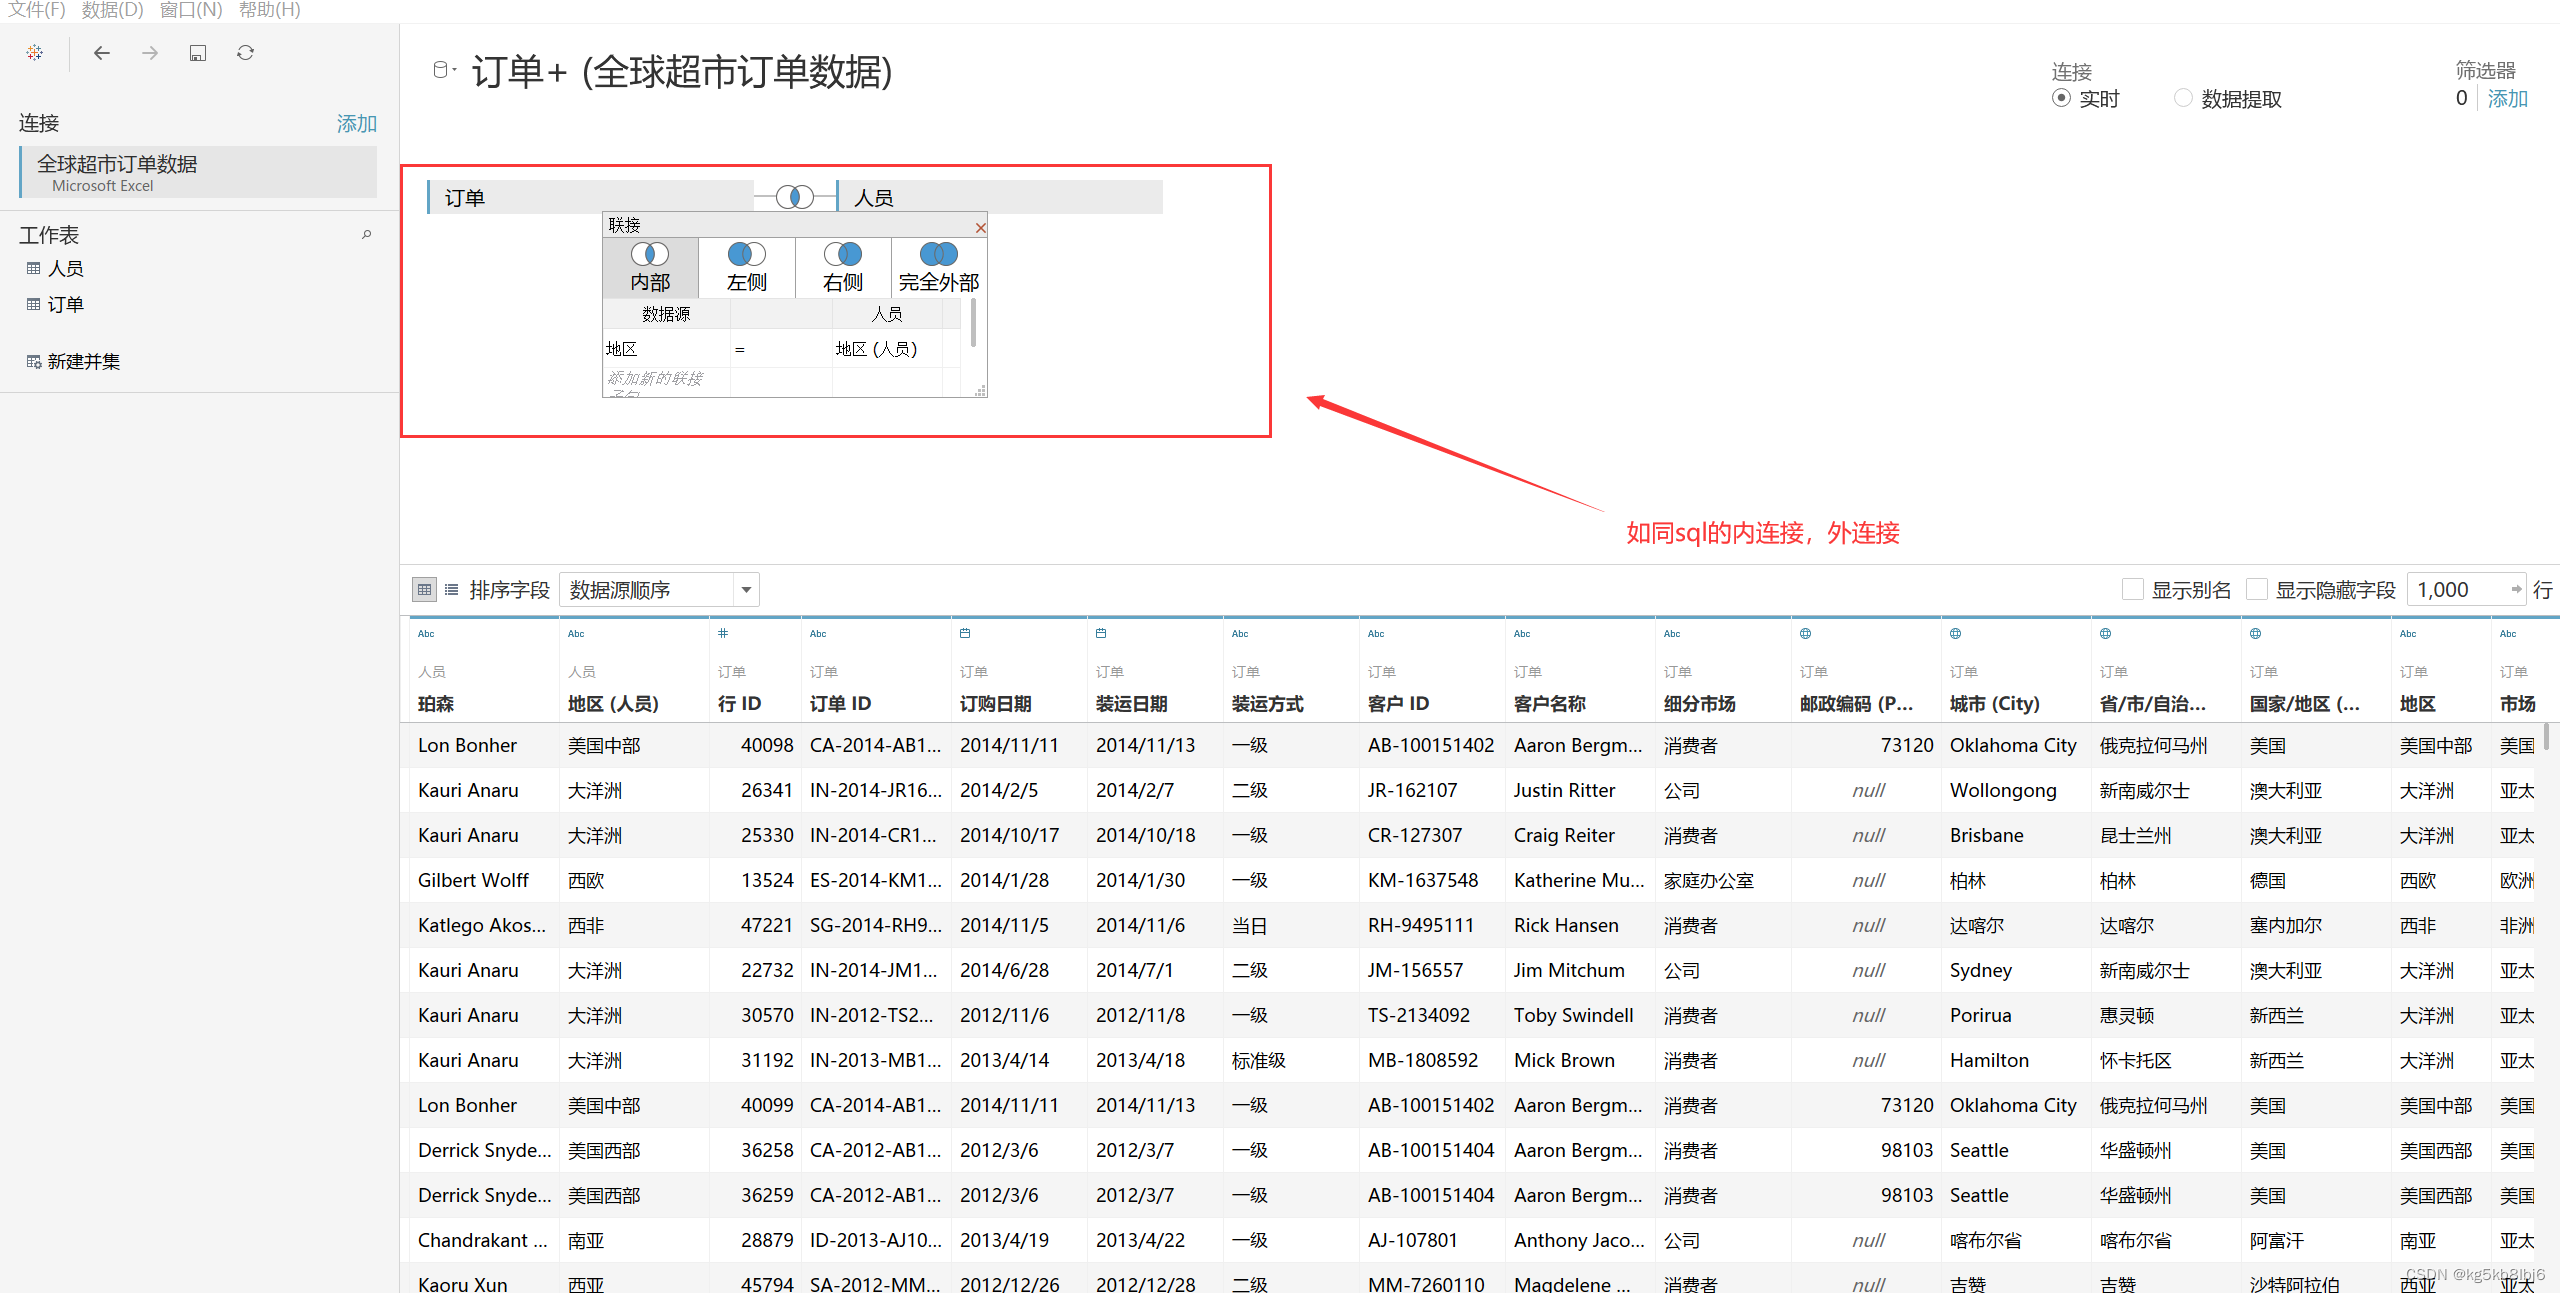The height and width of the screenshot is (1293, 2560).
Task: Click Abc type icon above 客户名称
Action: coord(1522,634)
